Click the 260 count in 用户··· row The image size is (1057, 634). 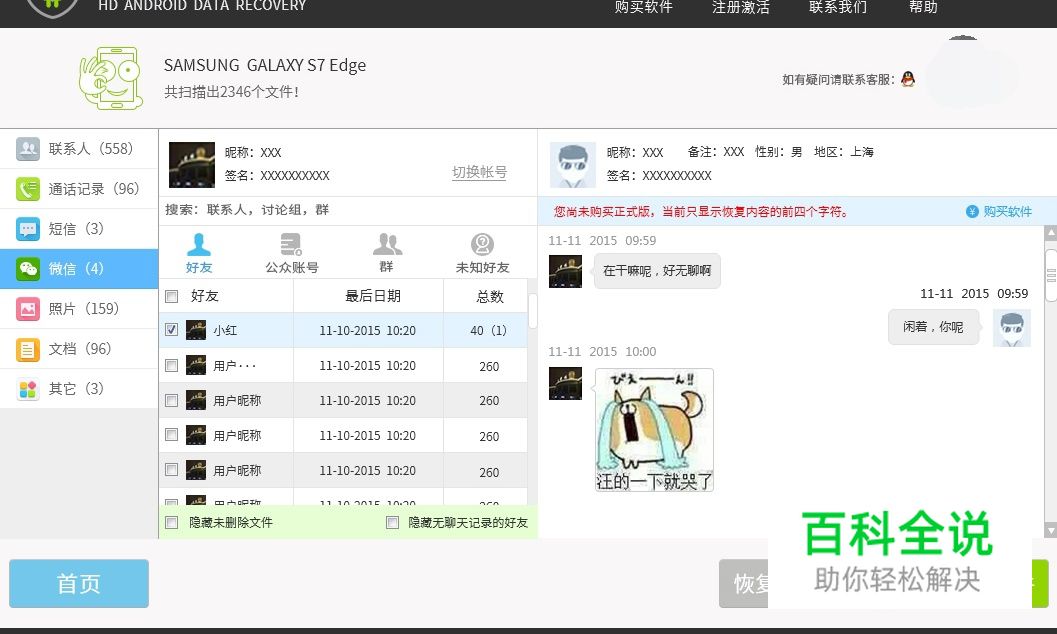[489, 366]
